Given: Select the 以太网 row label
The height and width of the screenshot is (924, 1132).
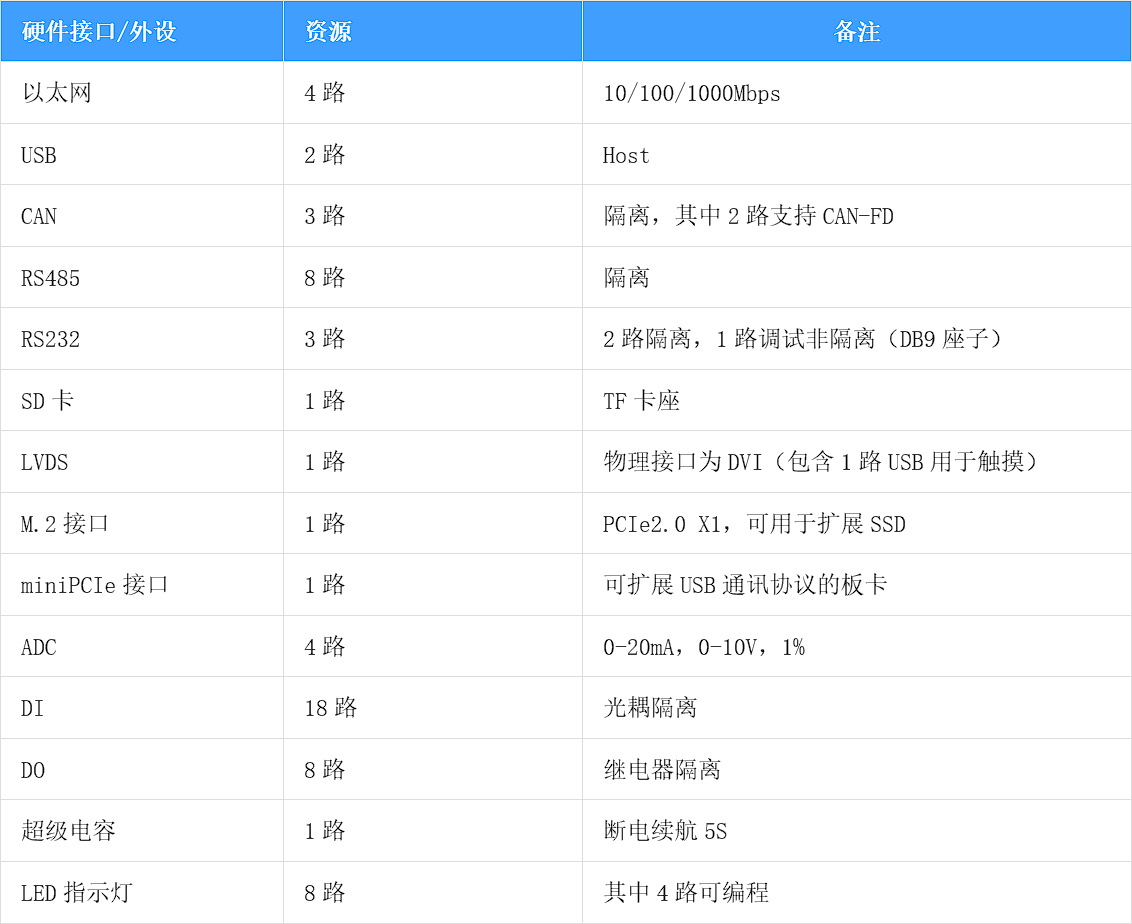Looking at the screenshot, I should pyautogui.click(x=57, y=93).
